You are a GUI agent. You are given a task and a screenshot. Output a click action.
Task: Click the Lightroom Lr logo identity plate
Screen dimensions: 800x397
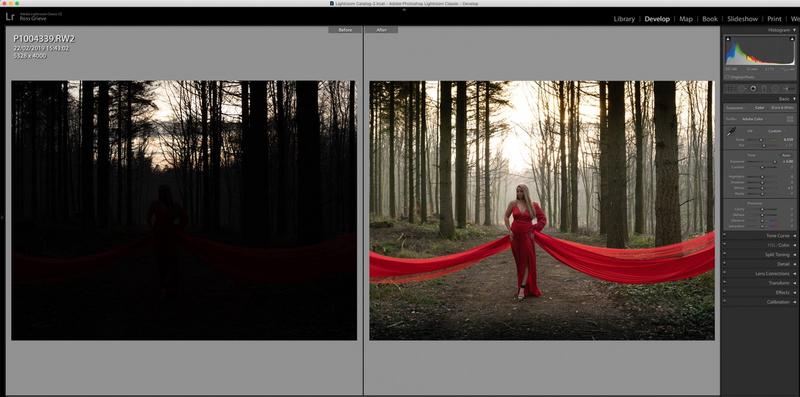[10, 16]
